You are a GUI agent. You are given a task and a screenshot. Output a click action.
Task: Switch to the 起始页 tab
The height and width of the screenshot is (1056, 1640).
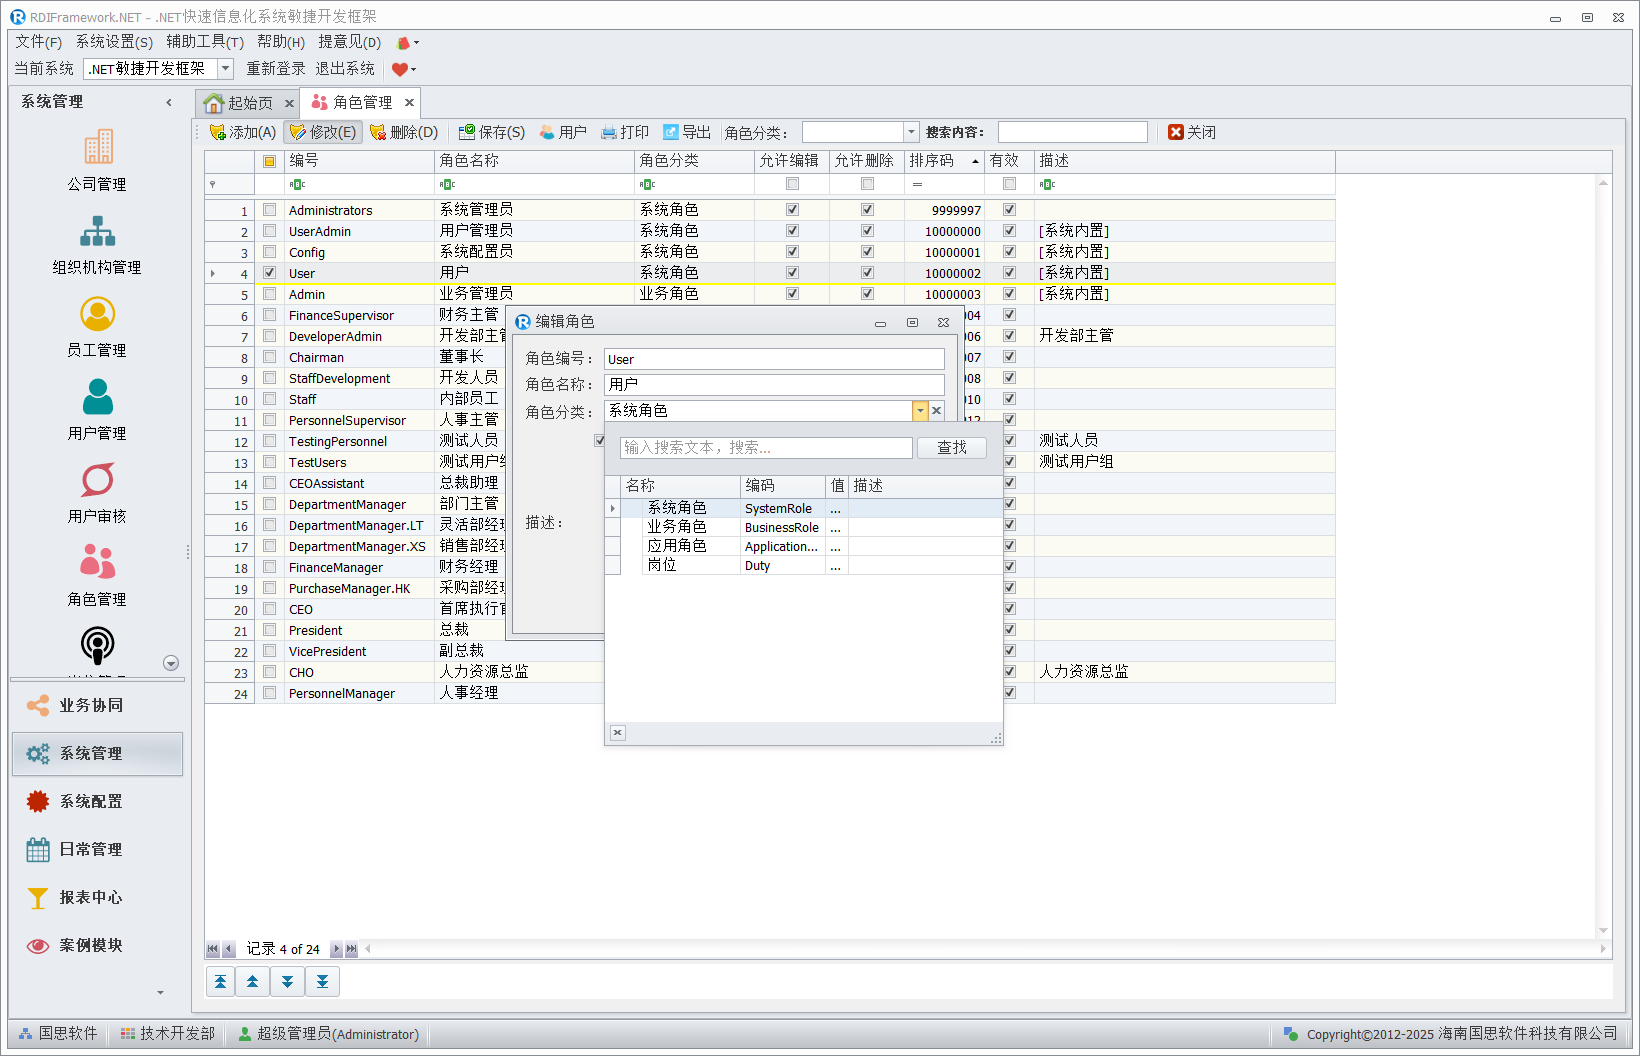click(240, 103)
